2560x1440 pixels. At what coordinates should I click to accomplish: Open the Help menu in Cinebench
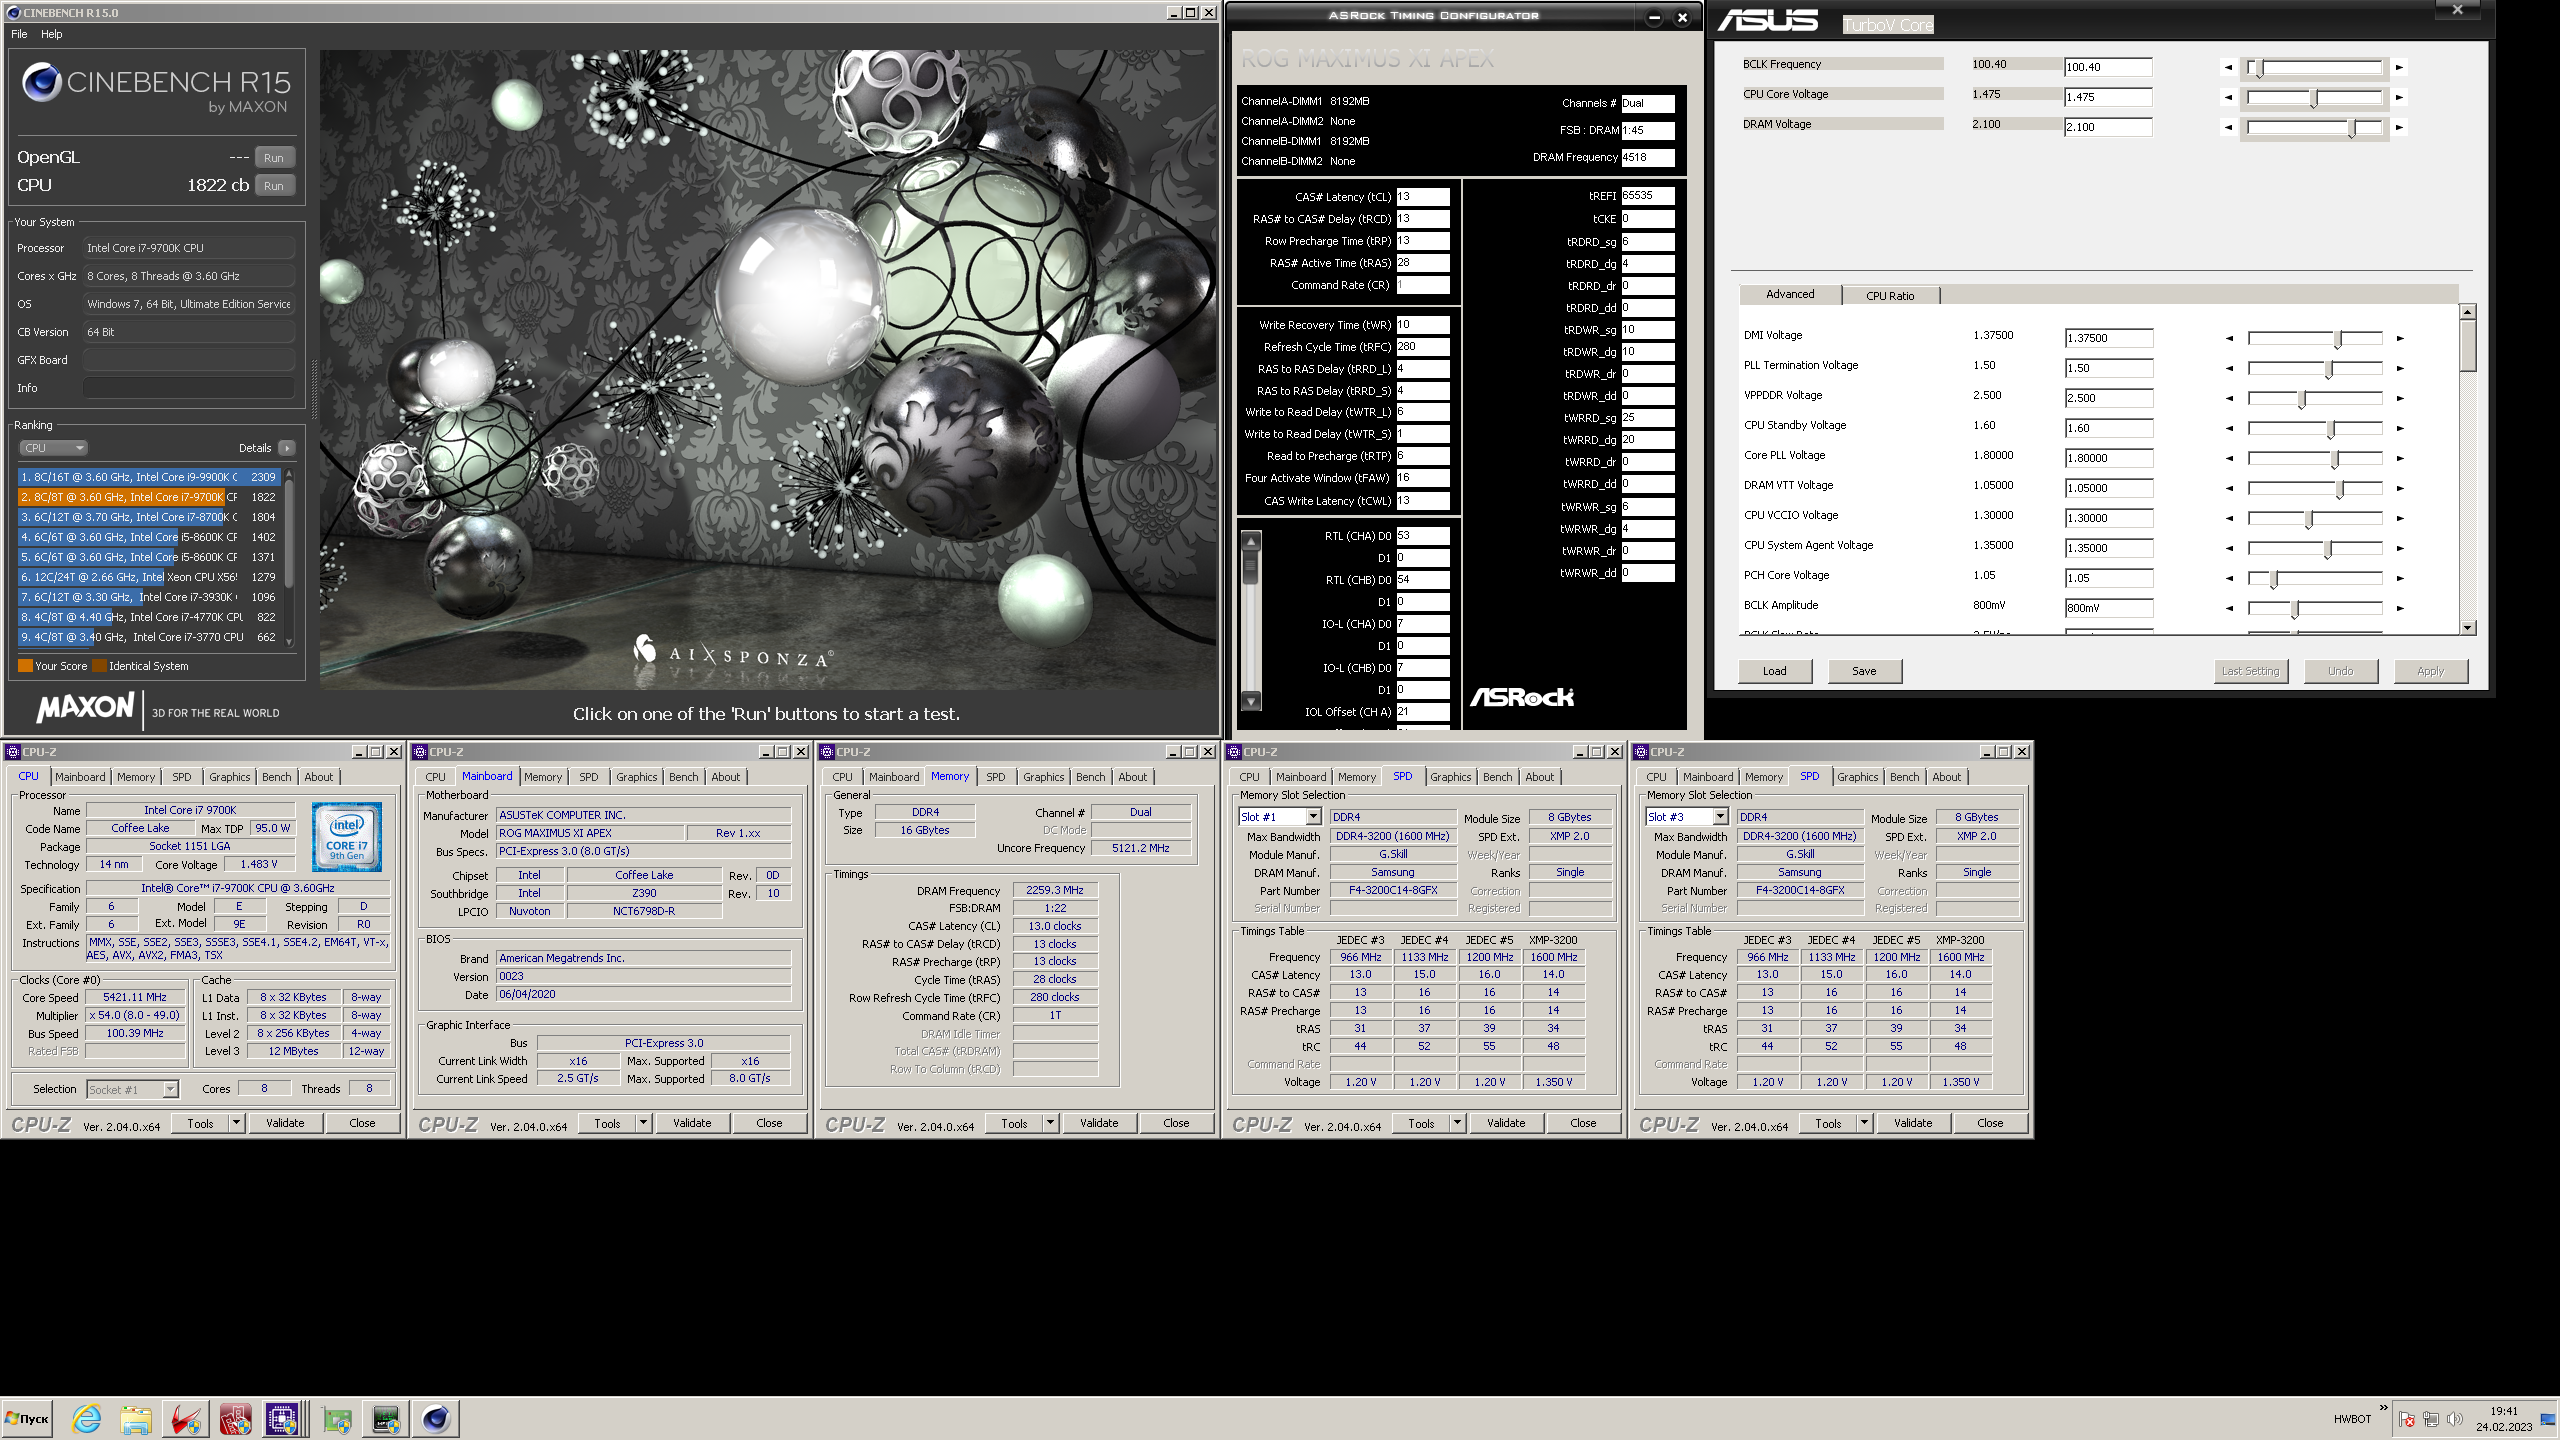(x=51, y=34)
